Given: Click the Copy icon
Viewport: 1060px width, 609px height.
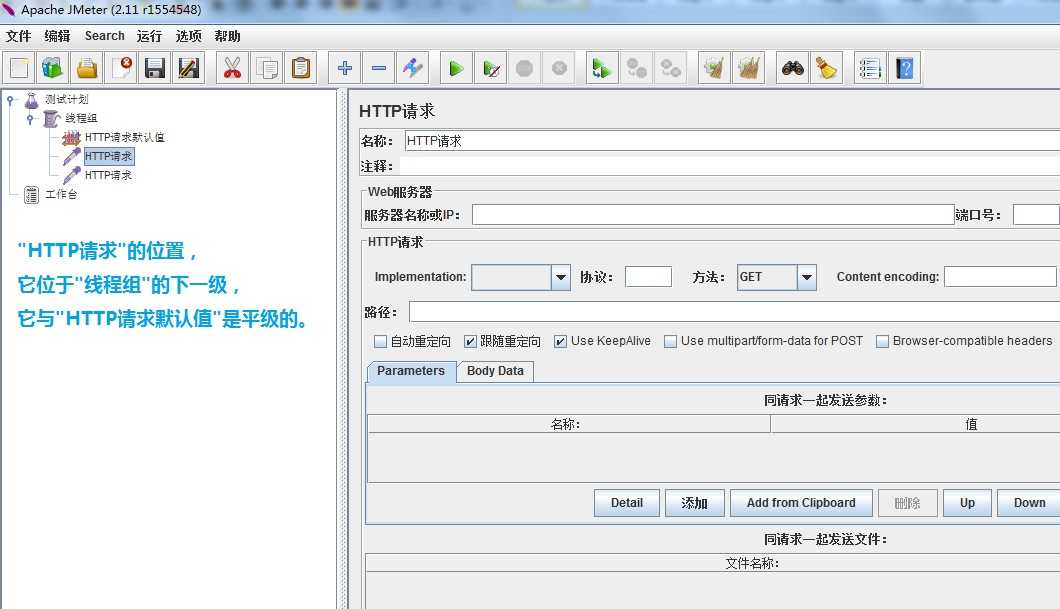Looking at the screenshot, I should pyautogui.click(x=266, y=68).
